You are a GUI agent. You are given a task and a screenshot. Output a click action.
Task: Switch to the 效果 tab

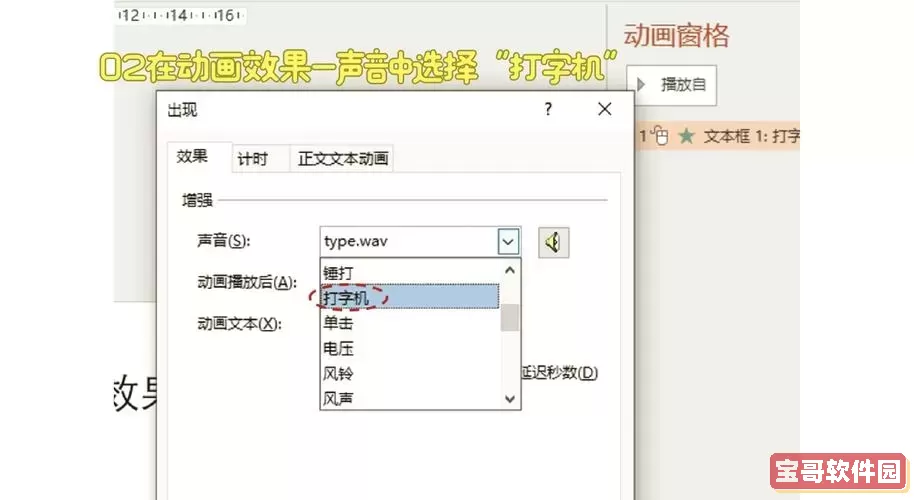click(x=192, y=156)
